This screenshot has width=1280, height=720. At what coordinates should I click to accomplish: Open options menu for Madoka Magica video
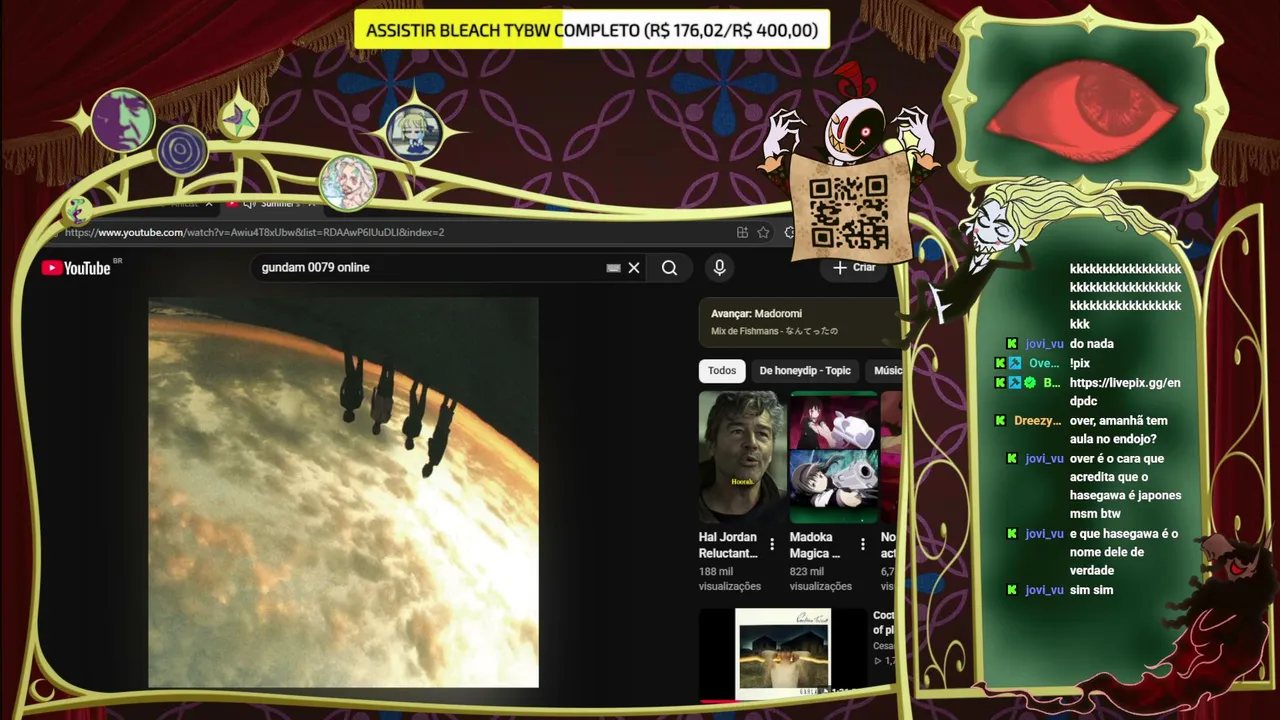(863, 545)
